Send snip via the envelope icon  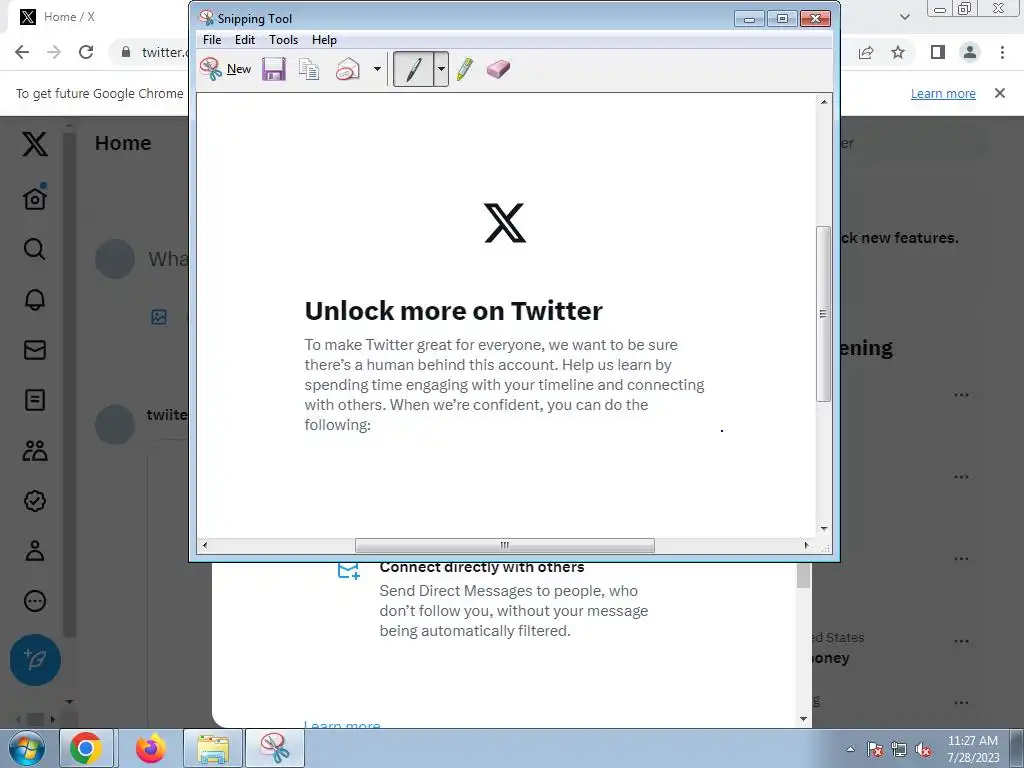(x=348, y=69)
